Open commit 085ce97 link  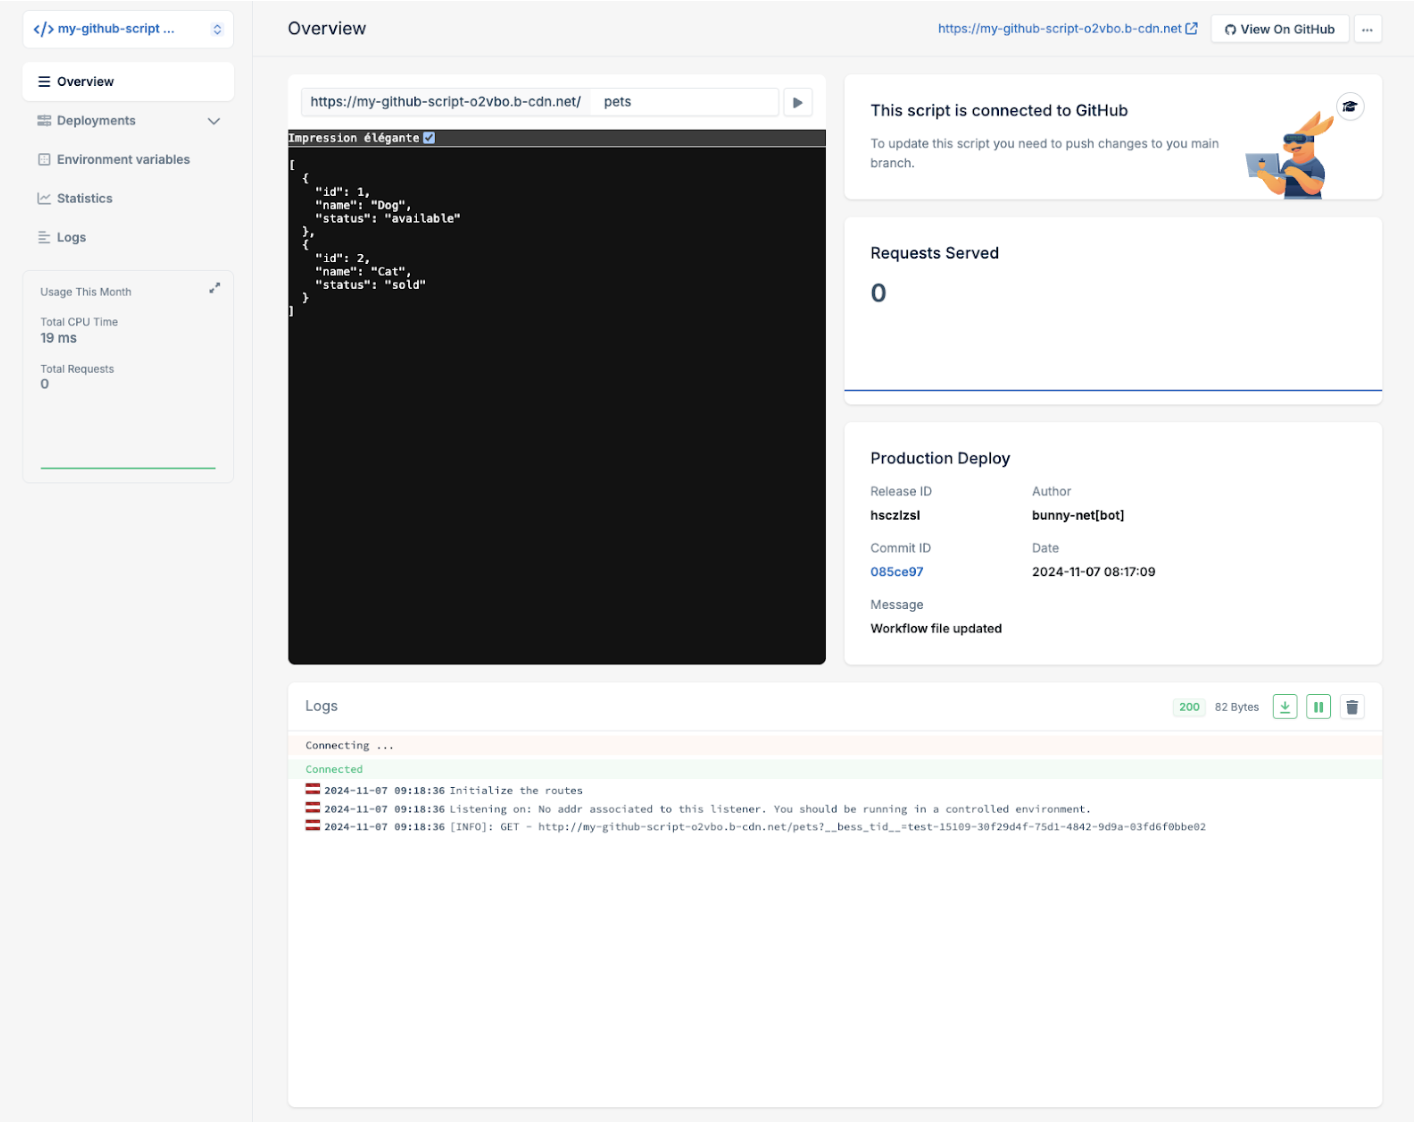[x=896, y=572]
